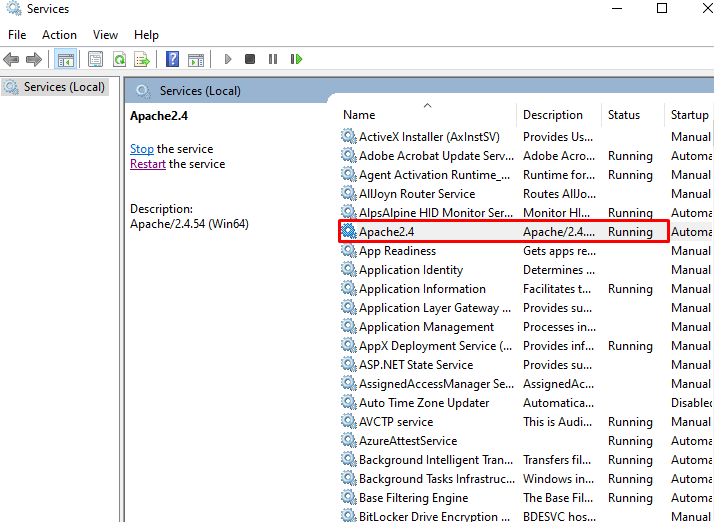Select the Application Management service name

pyautogui.click(x=426, y=327)
